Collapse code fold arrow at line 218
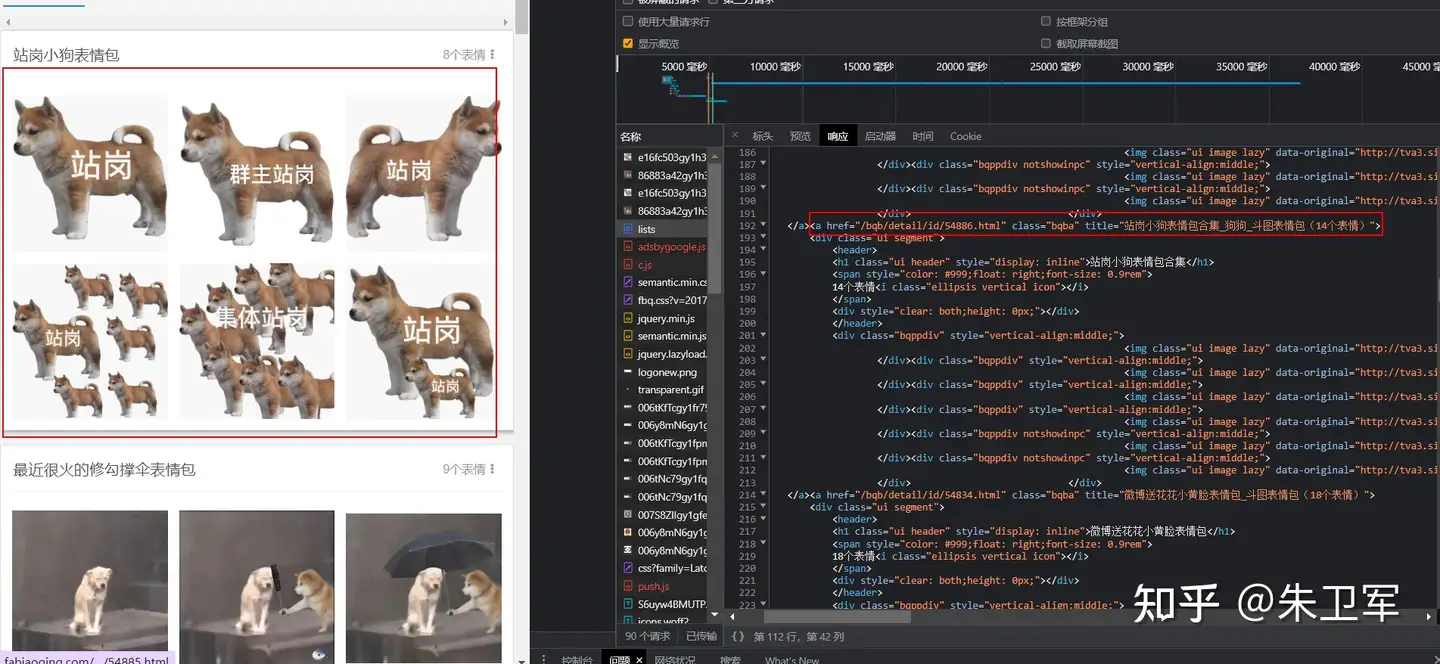The height and width of the screenshot is (664, 1440). click(763, 544)
